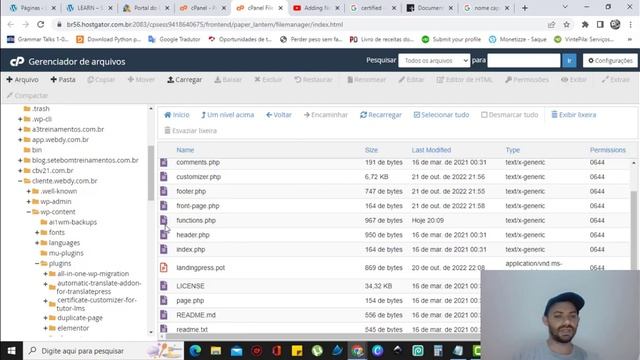Click the Excluir delete button
Screen dimensions: 640x360
268,80
